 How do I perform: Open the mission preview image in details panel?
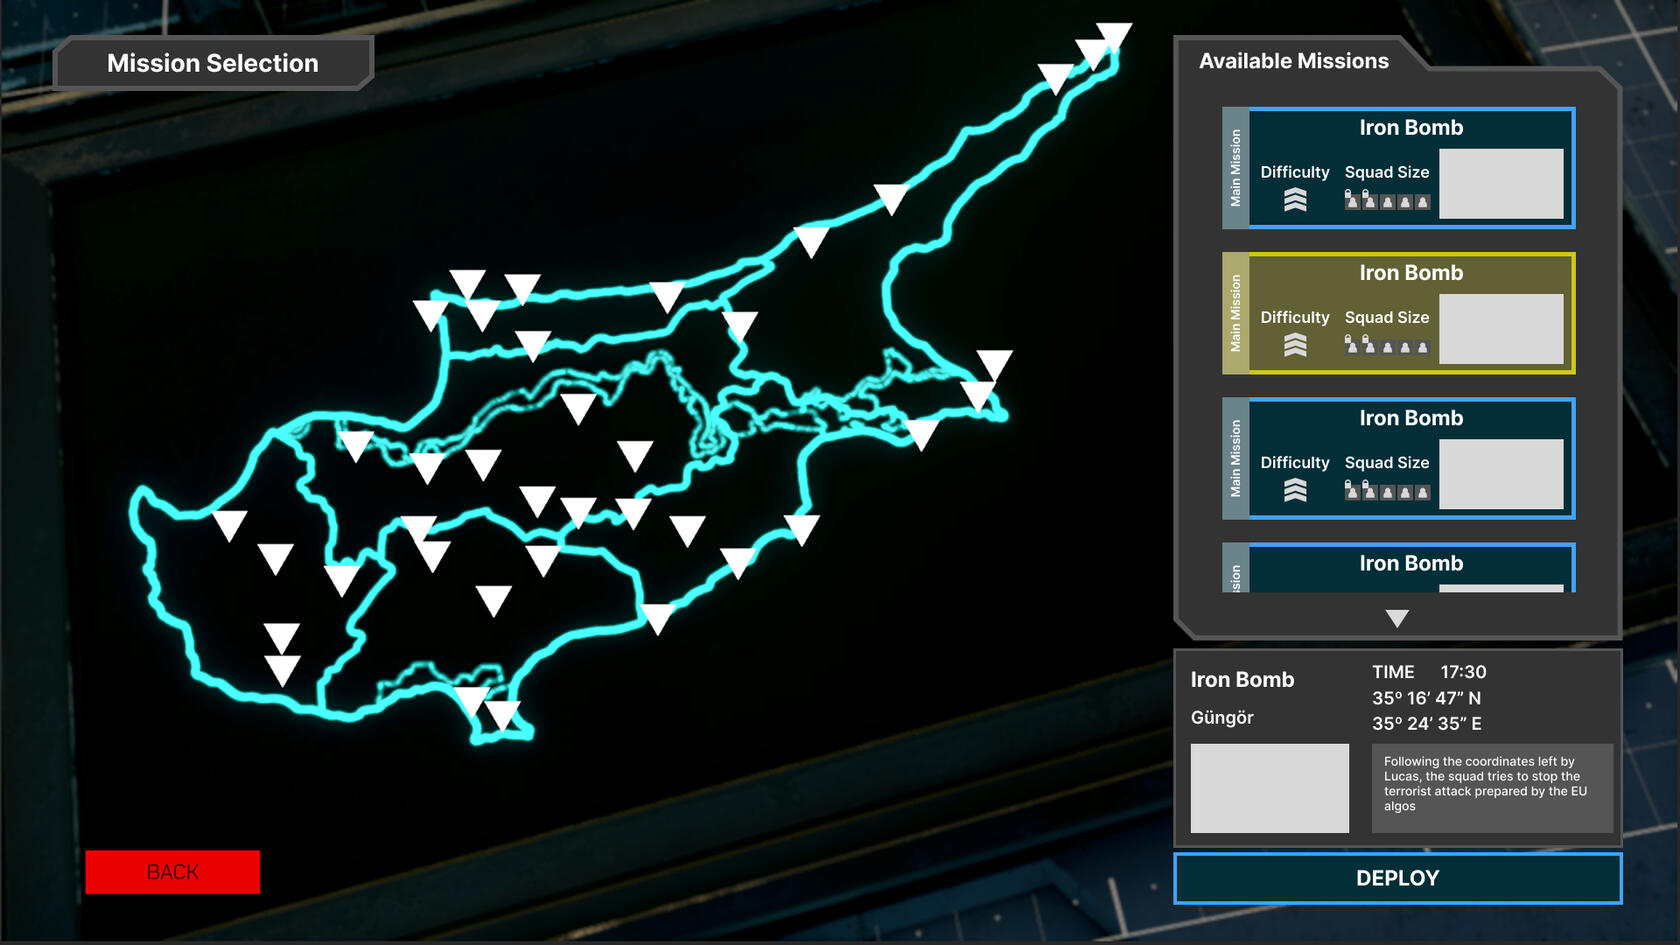1269,788
